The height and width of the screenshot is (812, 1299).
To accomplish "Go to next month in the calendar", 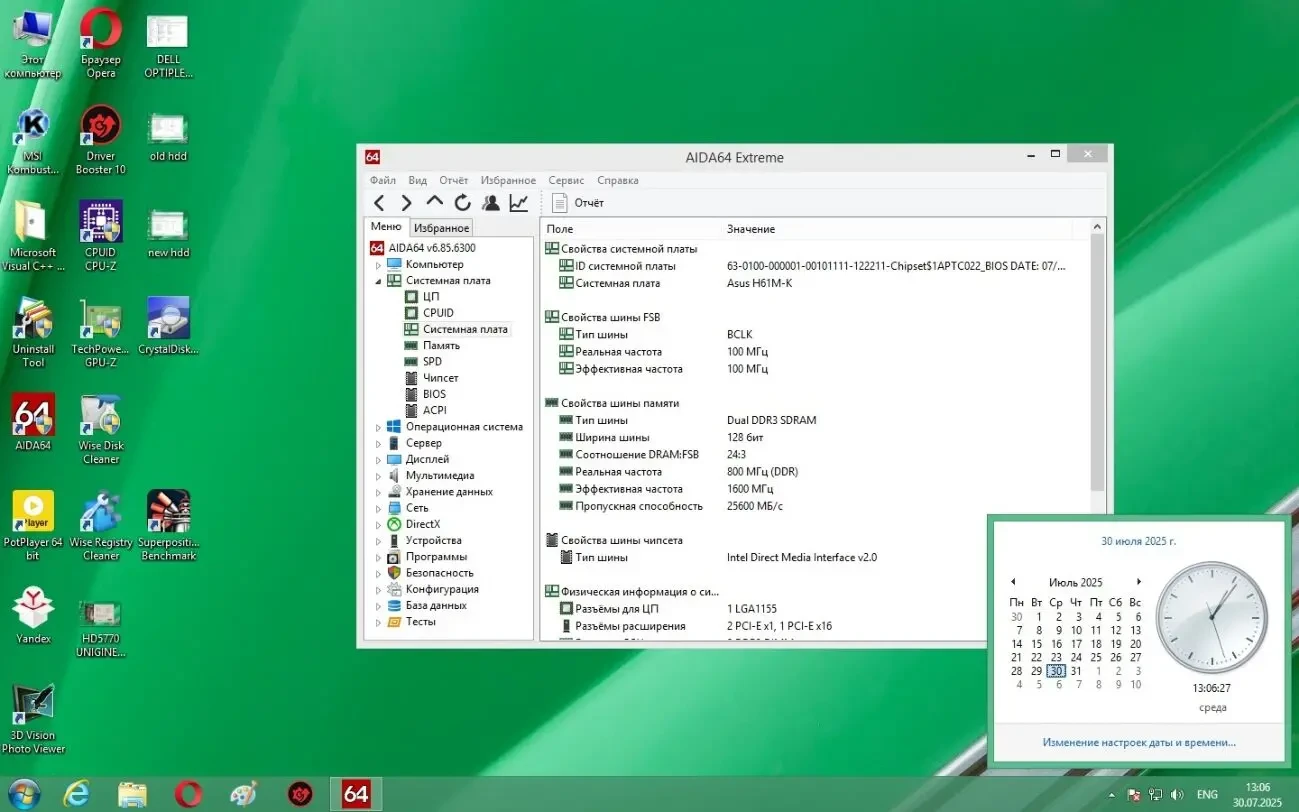I will (1138, 582).
